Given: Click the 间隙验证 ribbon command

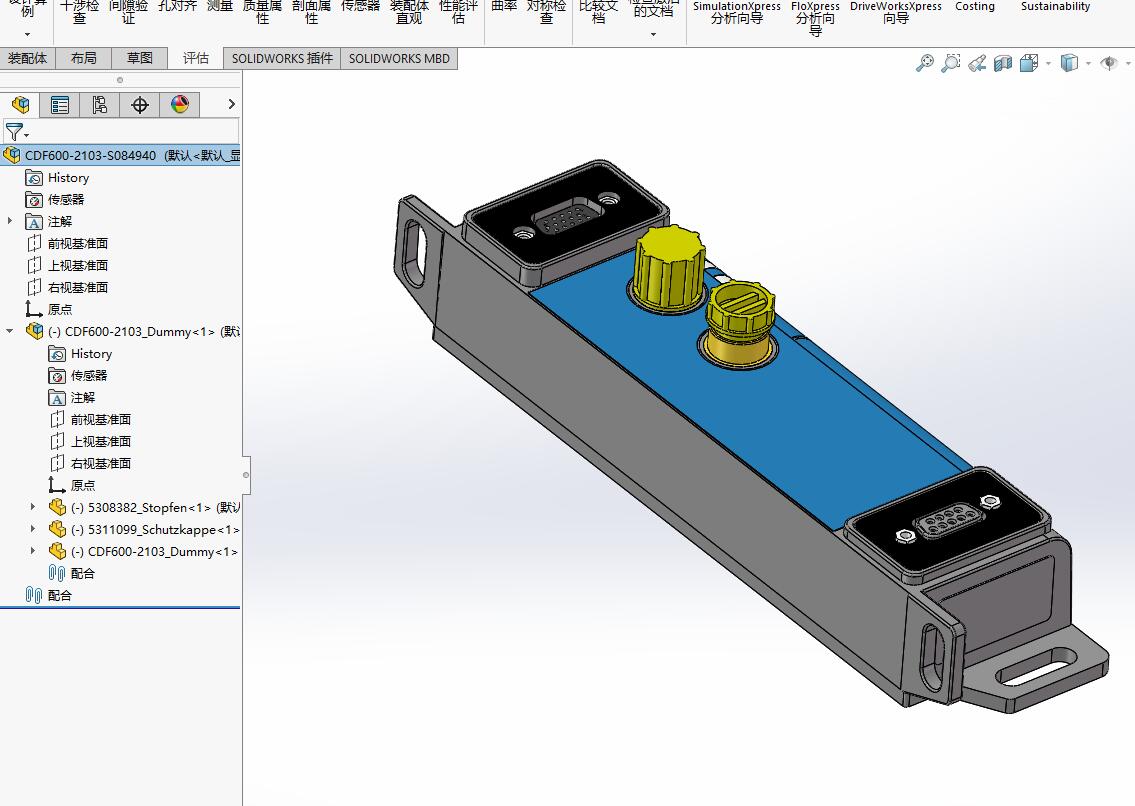Looking at the screenshot, I should 128,11.
